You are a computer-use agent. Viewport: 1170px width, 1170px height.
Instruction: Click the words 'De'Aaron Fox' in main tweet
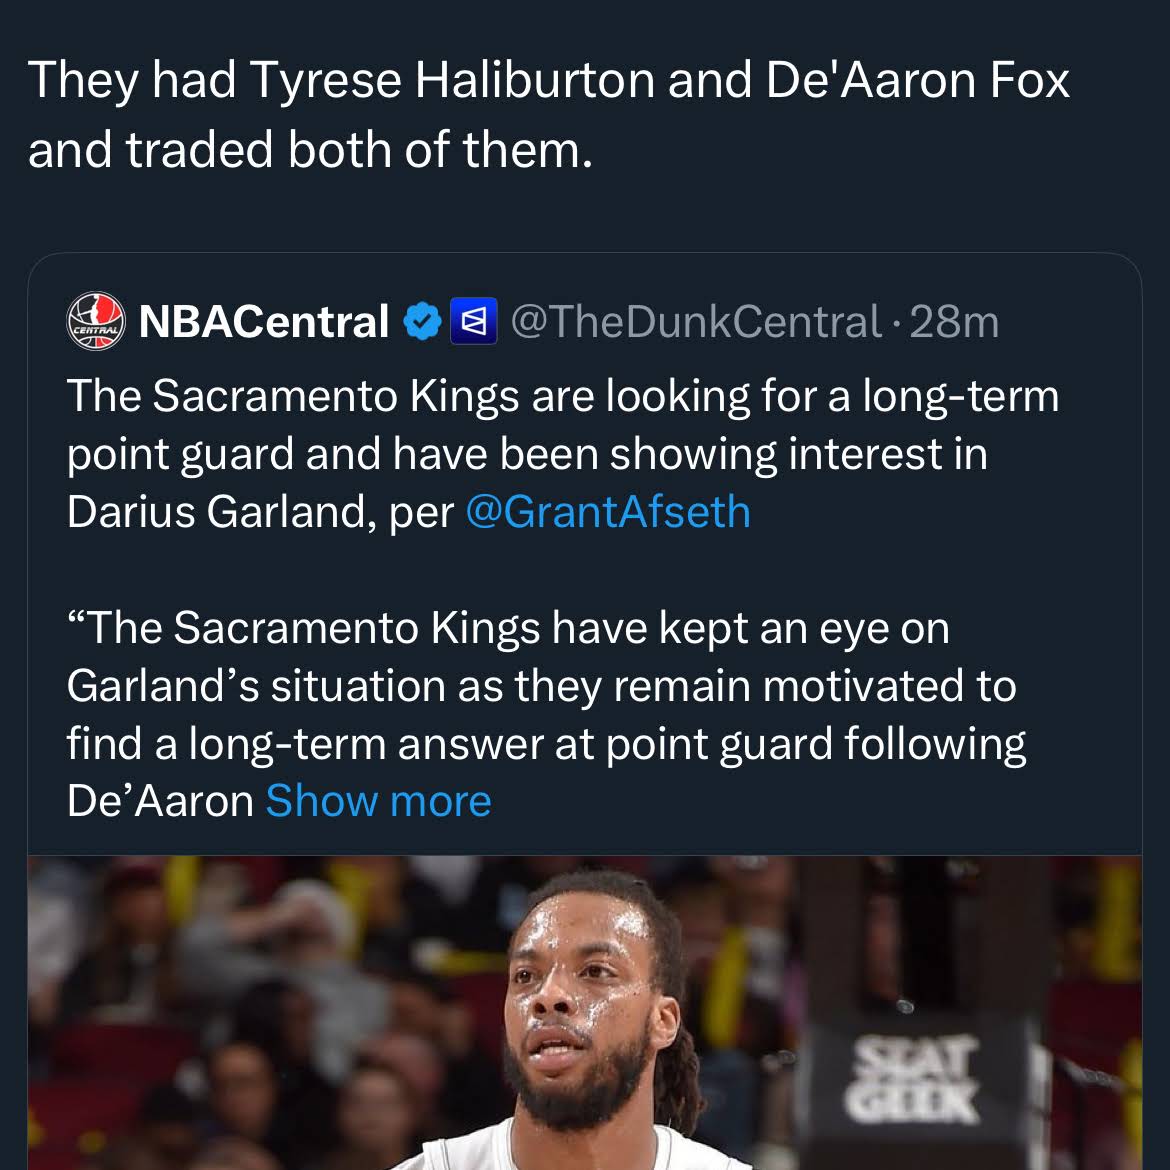click(918, 80)
